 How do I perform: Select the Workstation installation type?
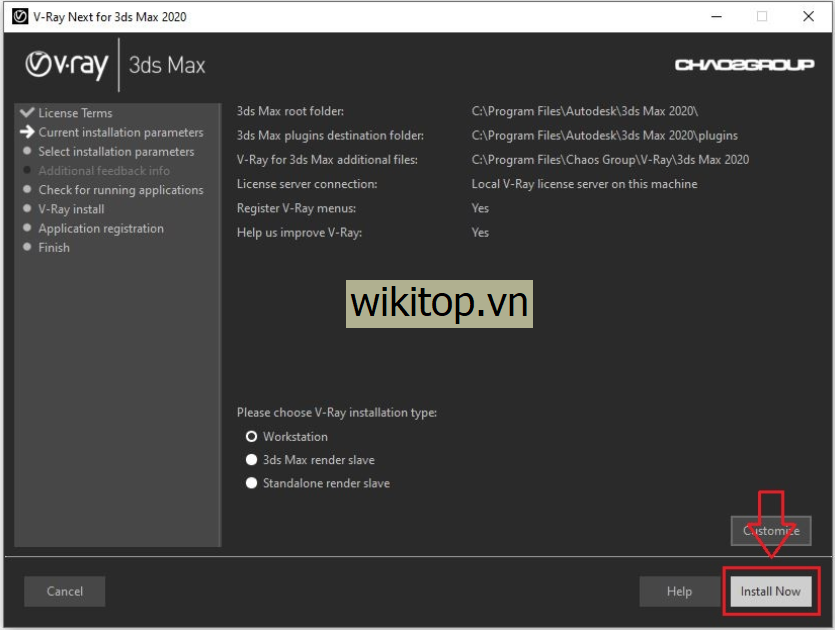point(252,437)
